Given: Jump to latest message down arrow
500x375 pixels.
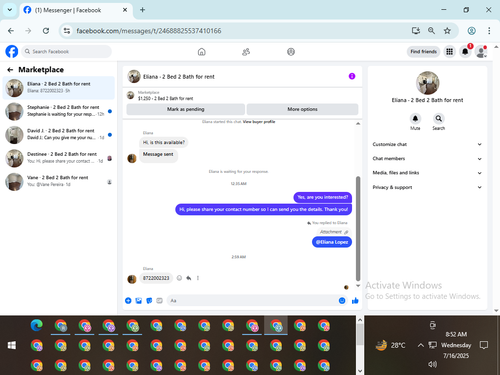Looking at the screenshot, I should click(358, 286).
